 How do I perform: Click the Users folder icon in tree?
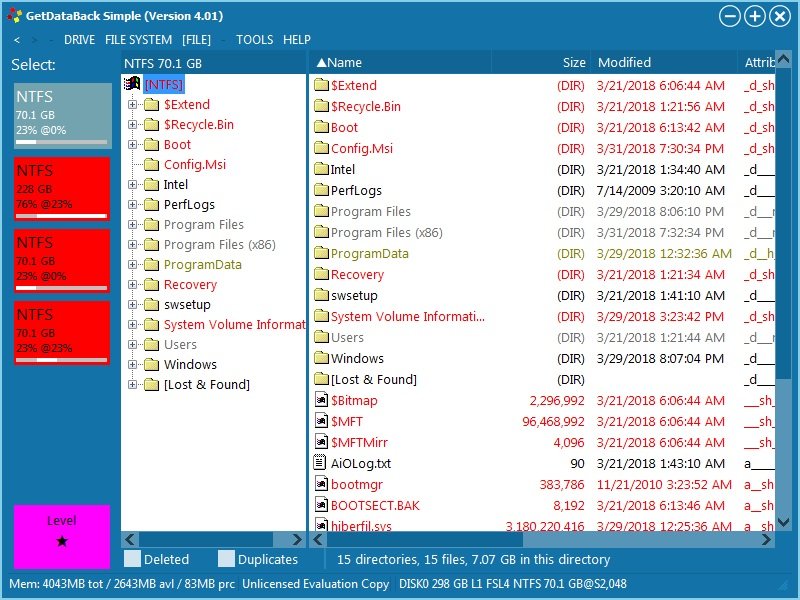click(152, 344)
